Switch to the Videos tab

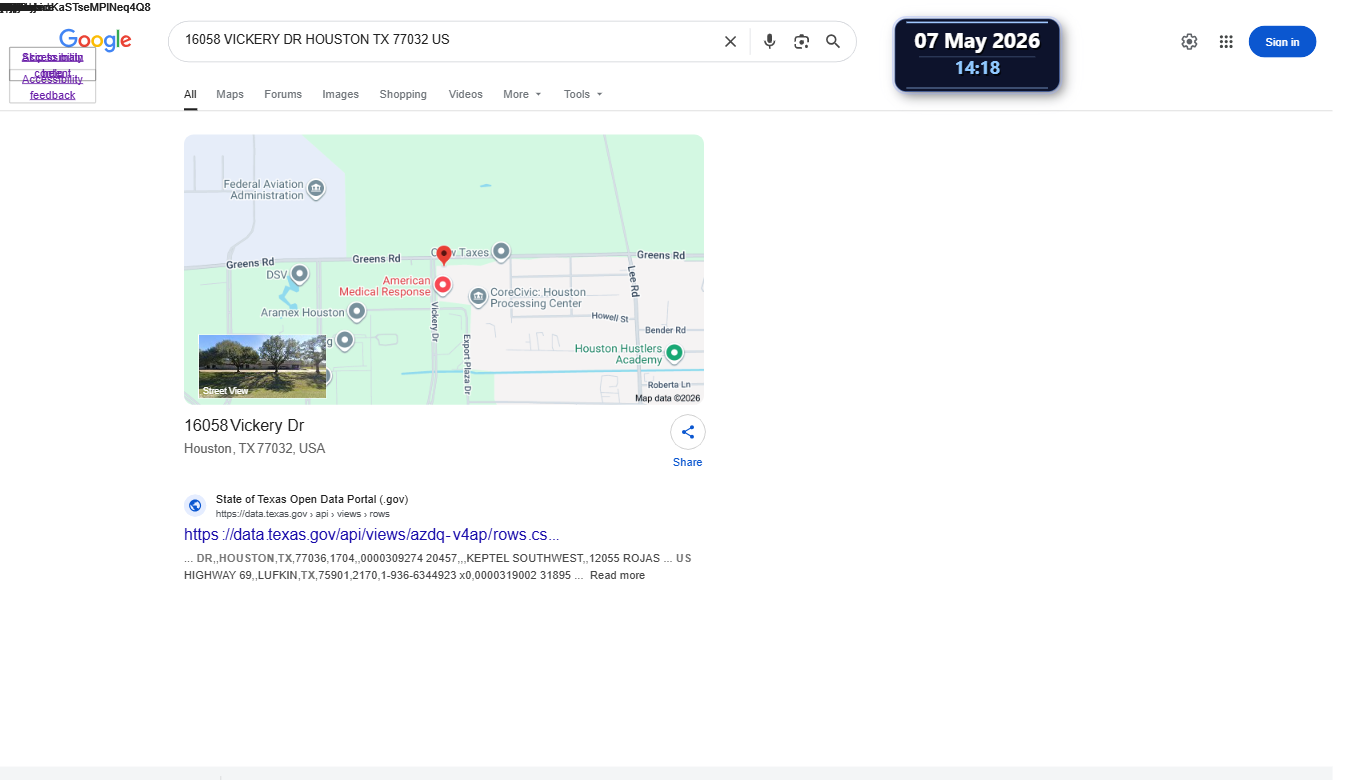point(466,94)
